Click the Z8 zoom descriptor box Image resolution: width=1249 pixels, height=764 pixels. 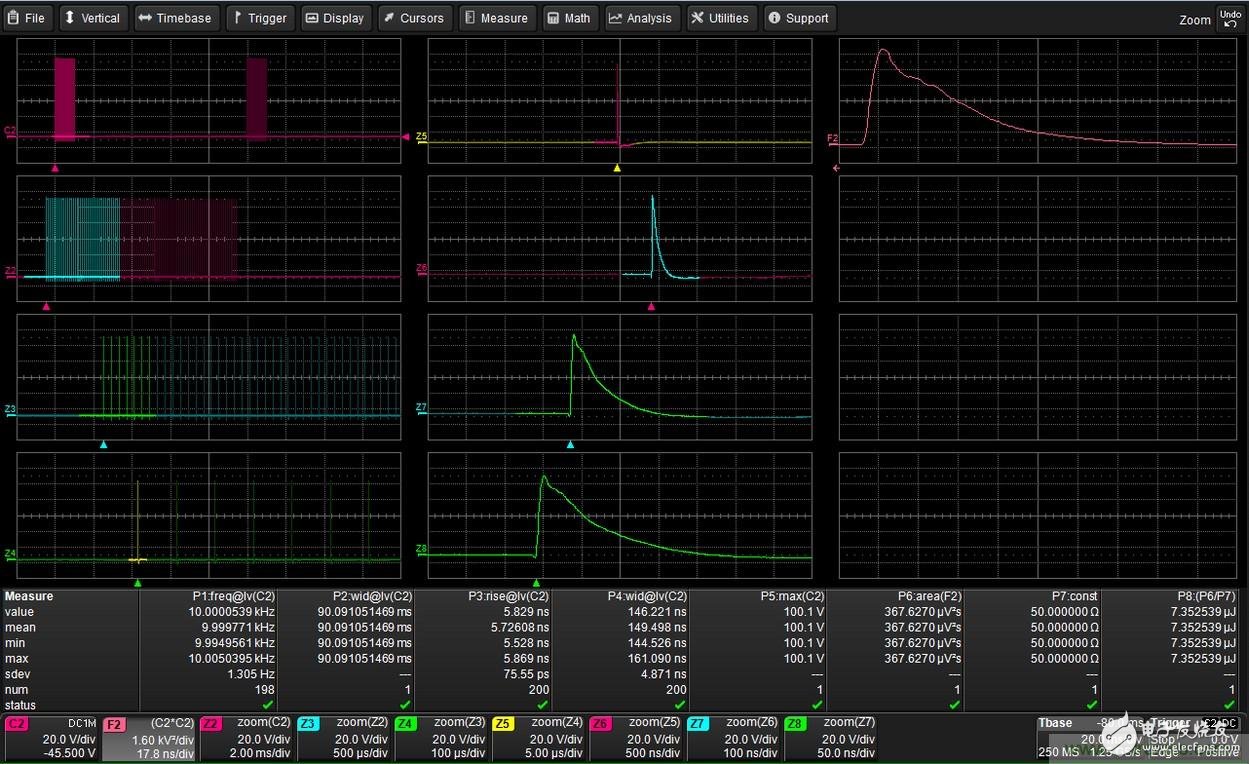(x=832, y=739)
